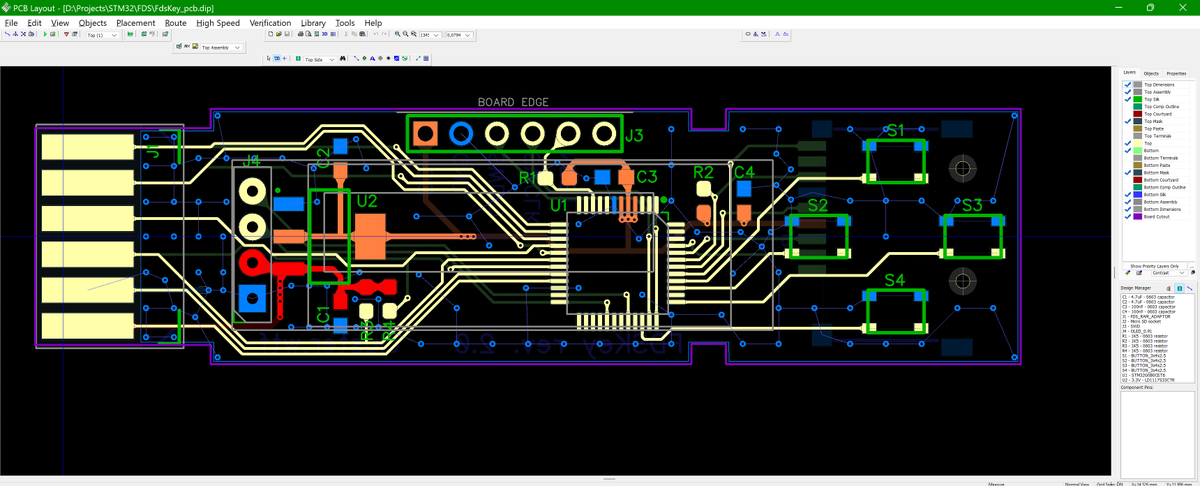Open the File menu
Viewport: 1200px width, 486px height.
click(11, 22)
